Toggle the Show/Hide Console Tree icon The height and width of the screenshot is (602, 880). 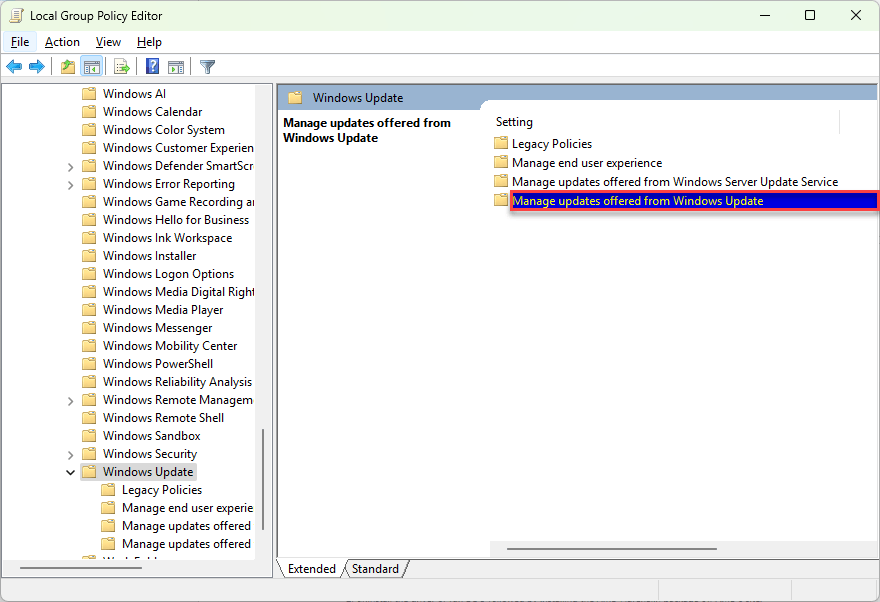pyautogui.click(x=91, y=67)
